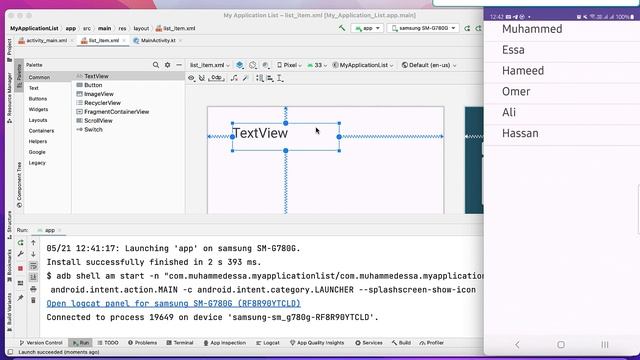Image resolution: width=640 pixels, height=360 pixels.
Task: Click the pin tab icon in Run panel
Action: coord(20,298)
